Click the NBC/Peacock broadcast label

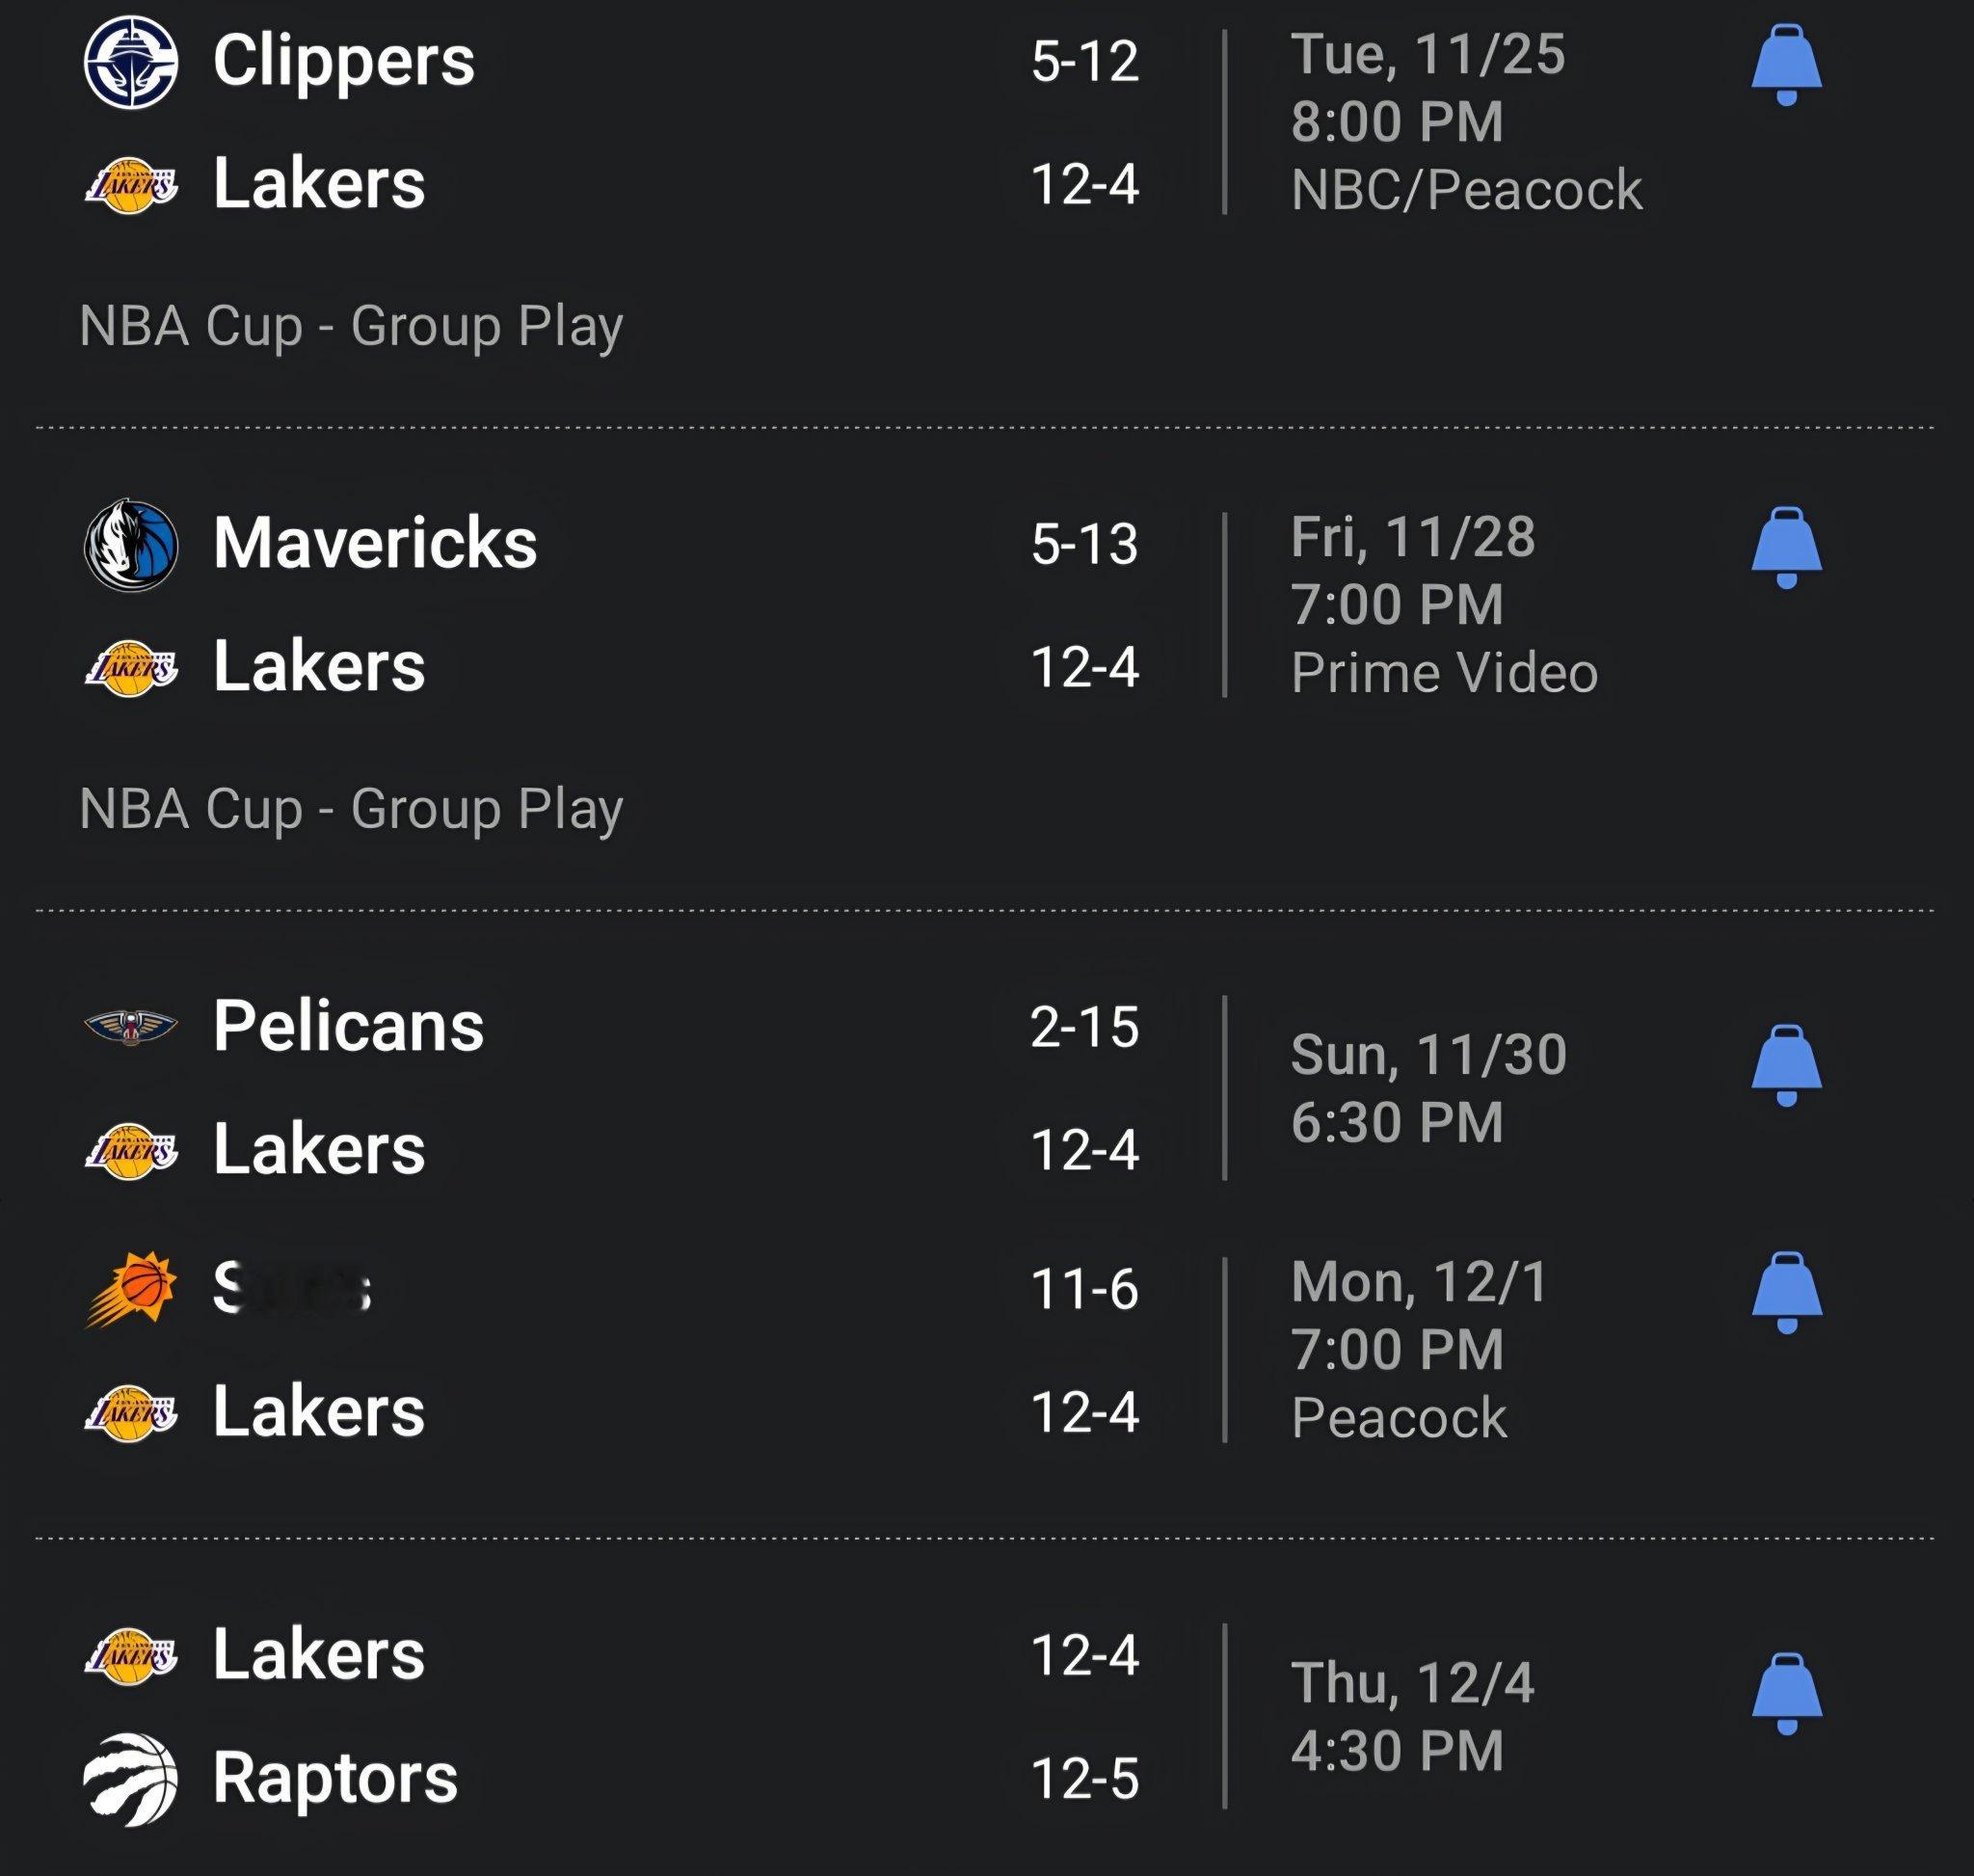pyautogui.click(x=1466, y=190)
